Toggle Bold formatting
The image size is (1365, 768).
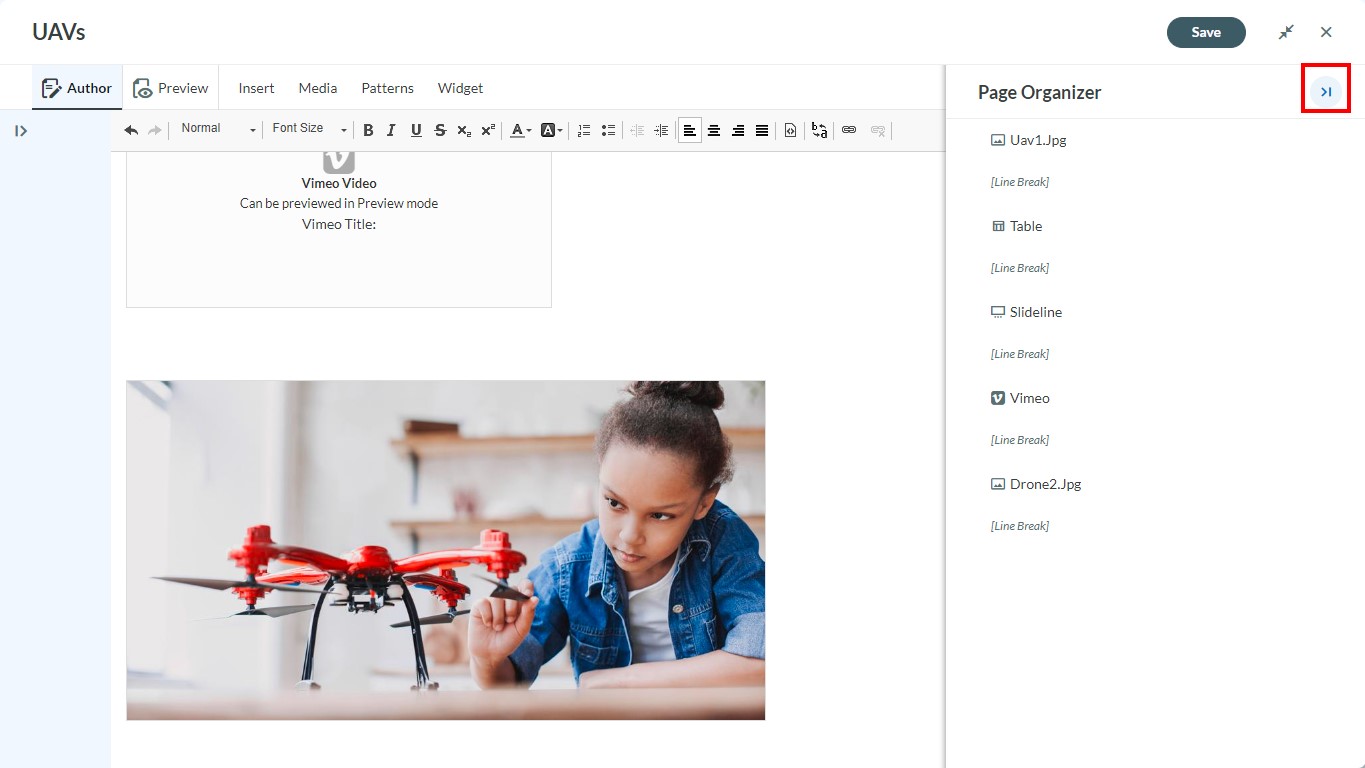click(368, 130)
